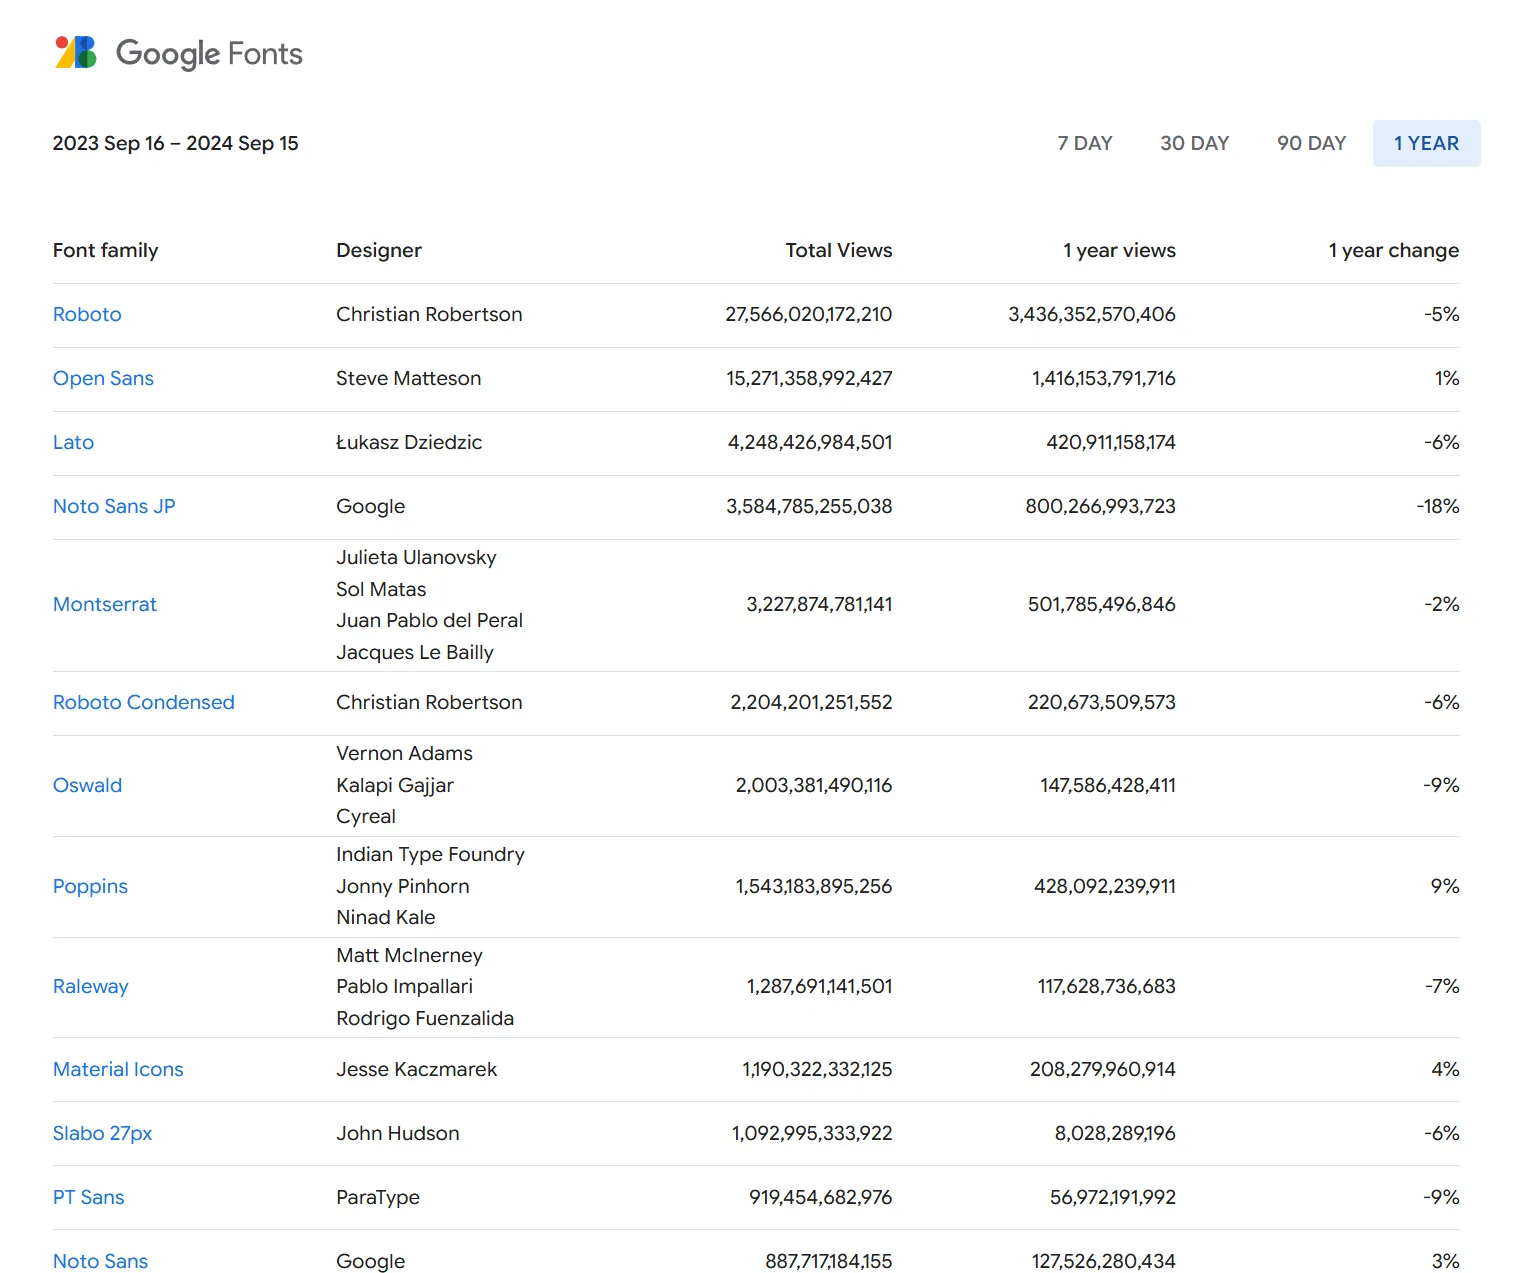Visit the Lato font page
This screenshot has height=1273, width=1527.
[73, 442]
